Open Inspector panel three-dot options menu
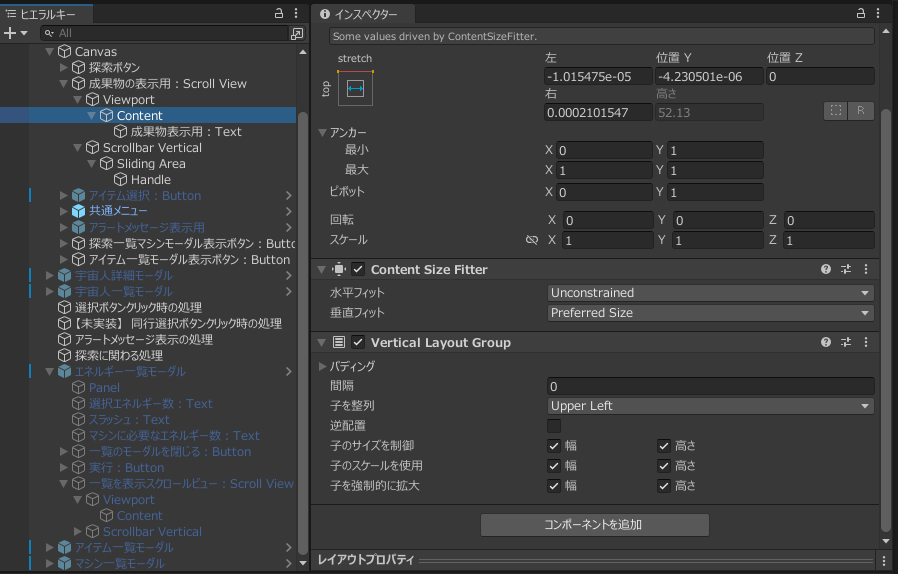The height and width of the screenshot is (574, 898). click(878, 13)
